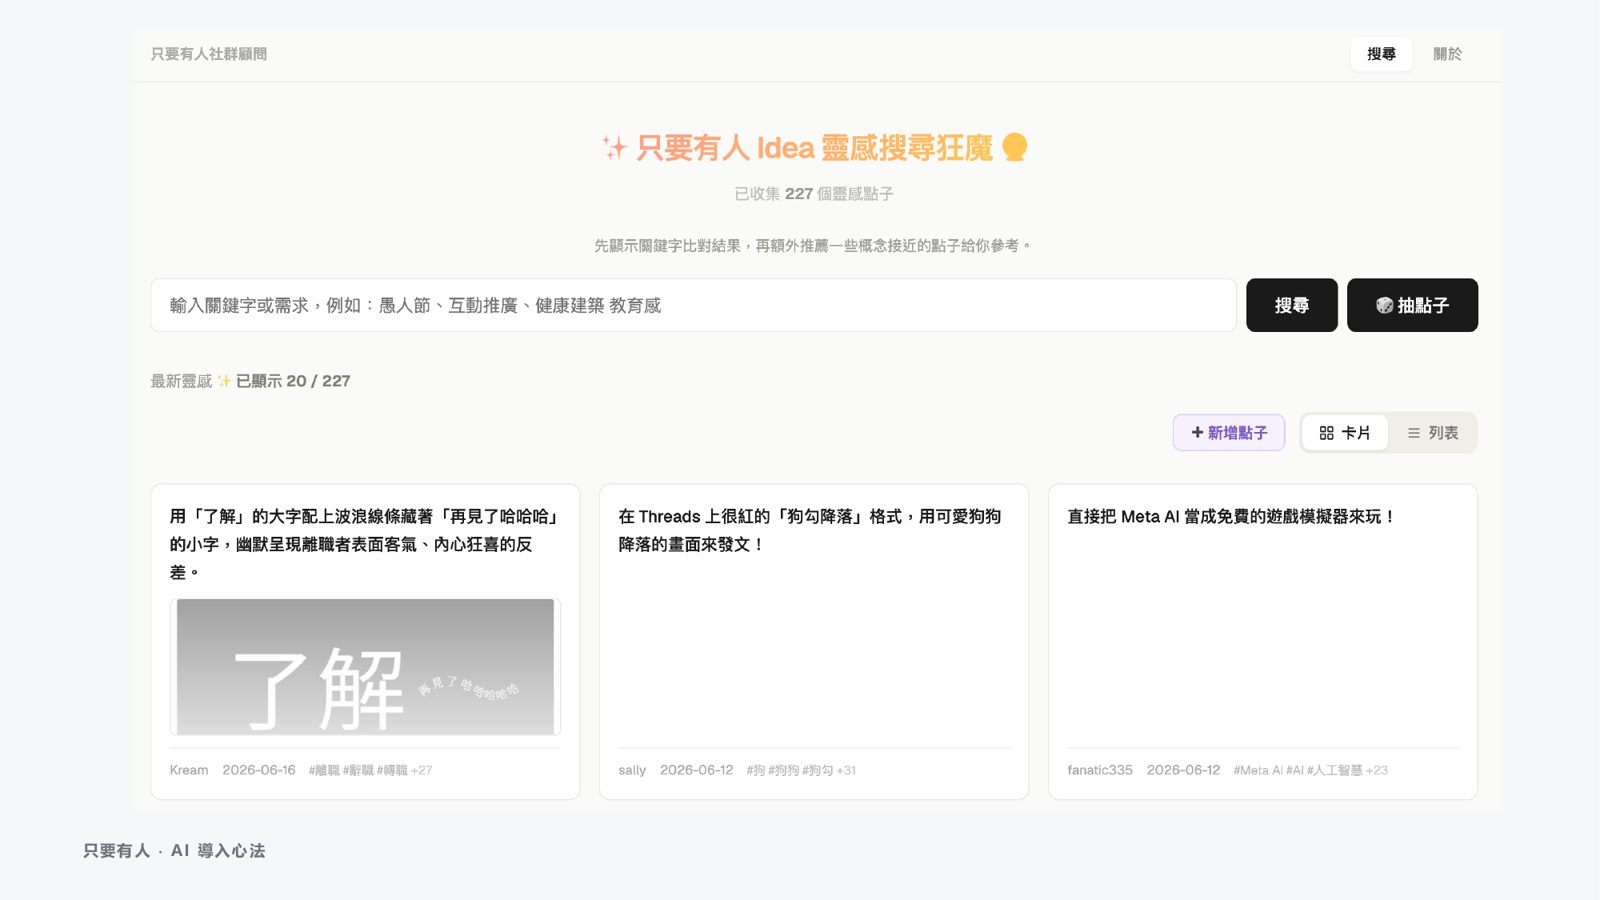Screen dimensions: 1600x900
Task: Switch to 列表 list view
Action: tap(1432, 433)
